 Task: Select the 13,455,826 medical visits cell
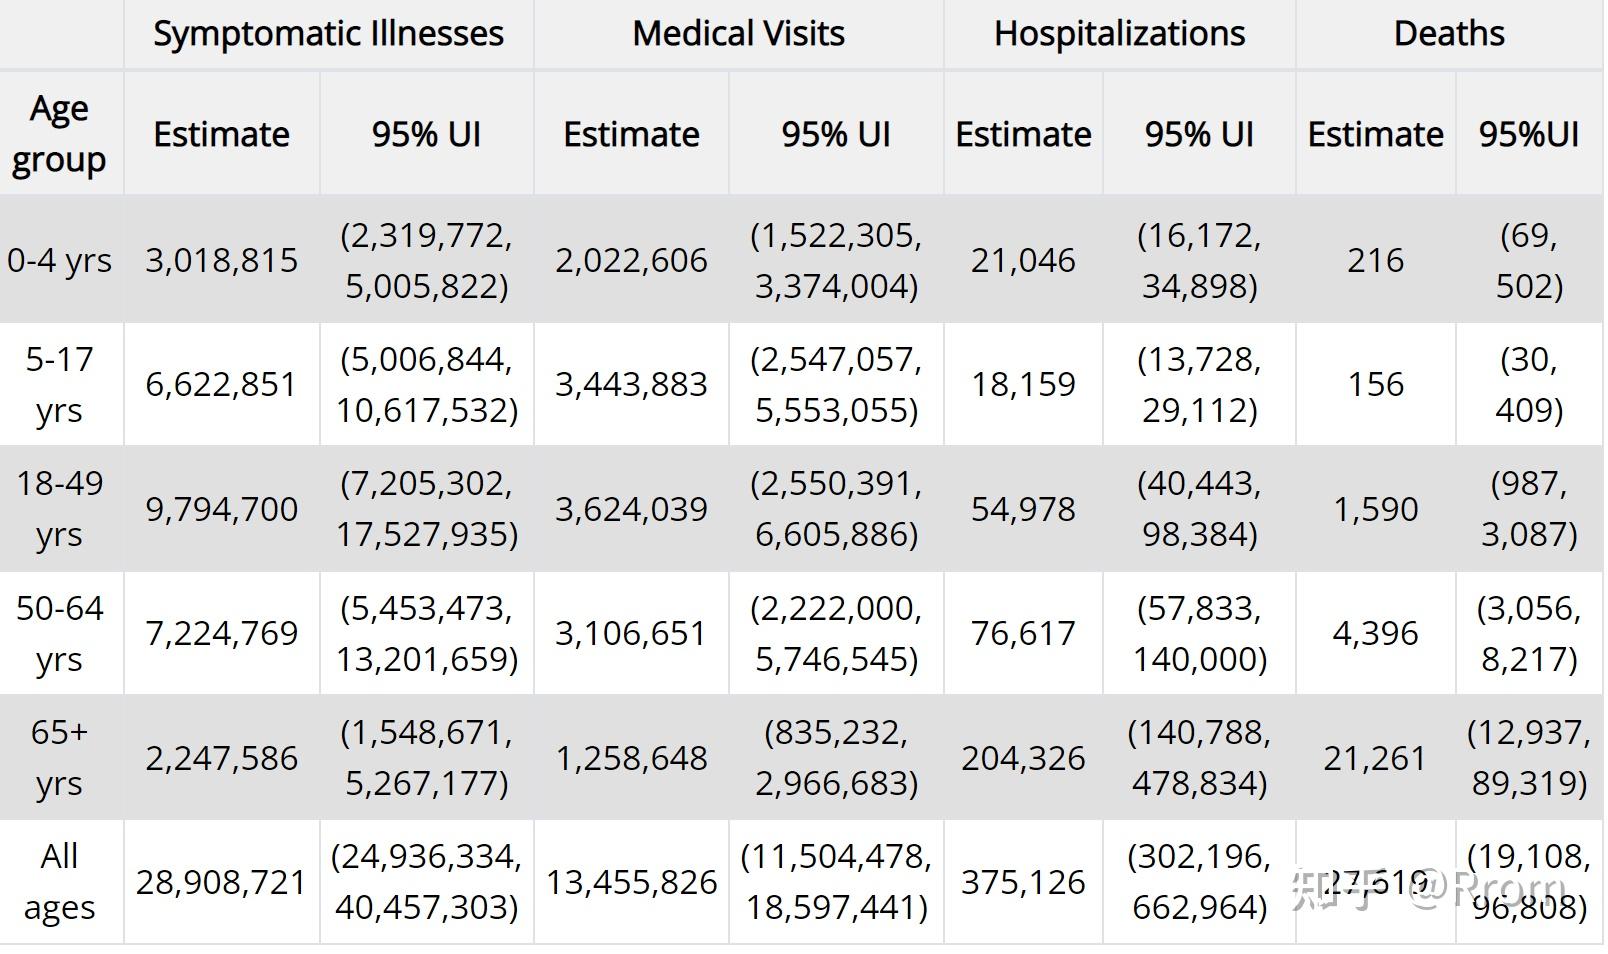(631, 882)
